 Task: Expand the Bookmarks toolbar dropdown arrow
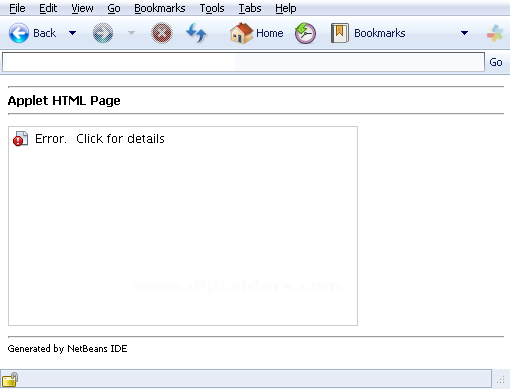pos(464,33)
